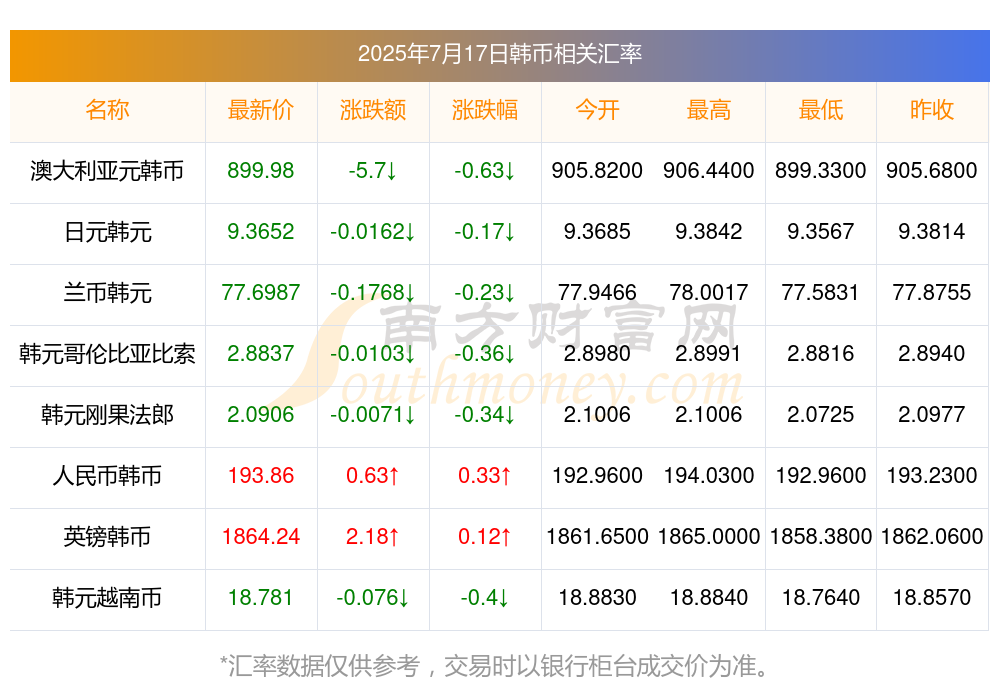Select opening value 18.8830

tap(597, 598)
